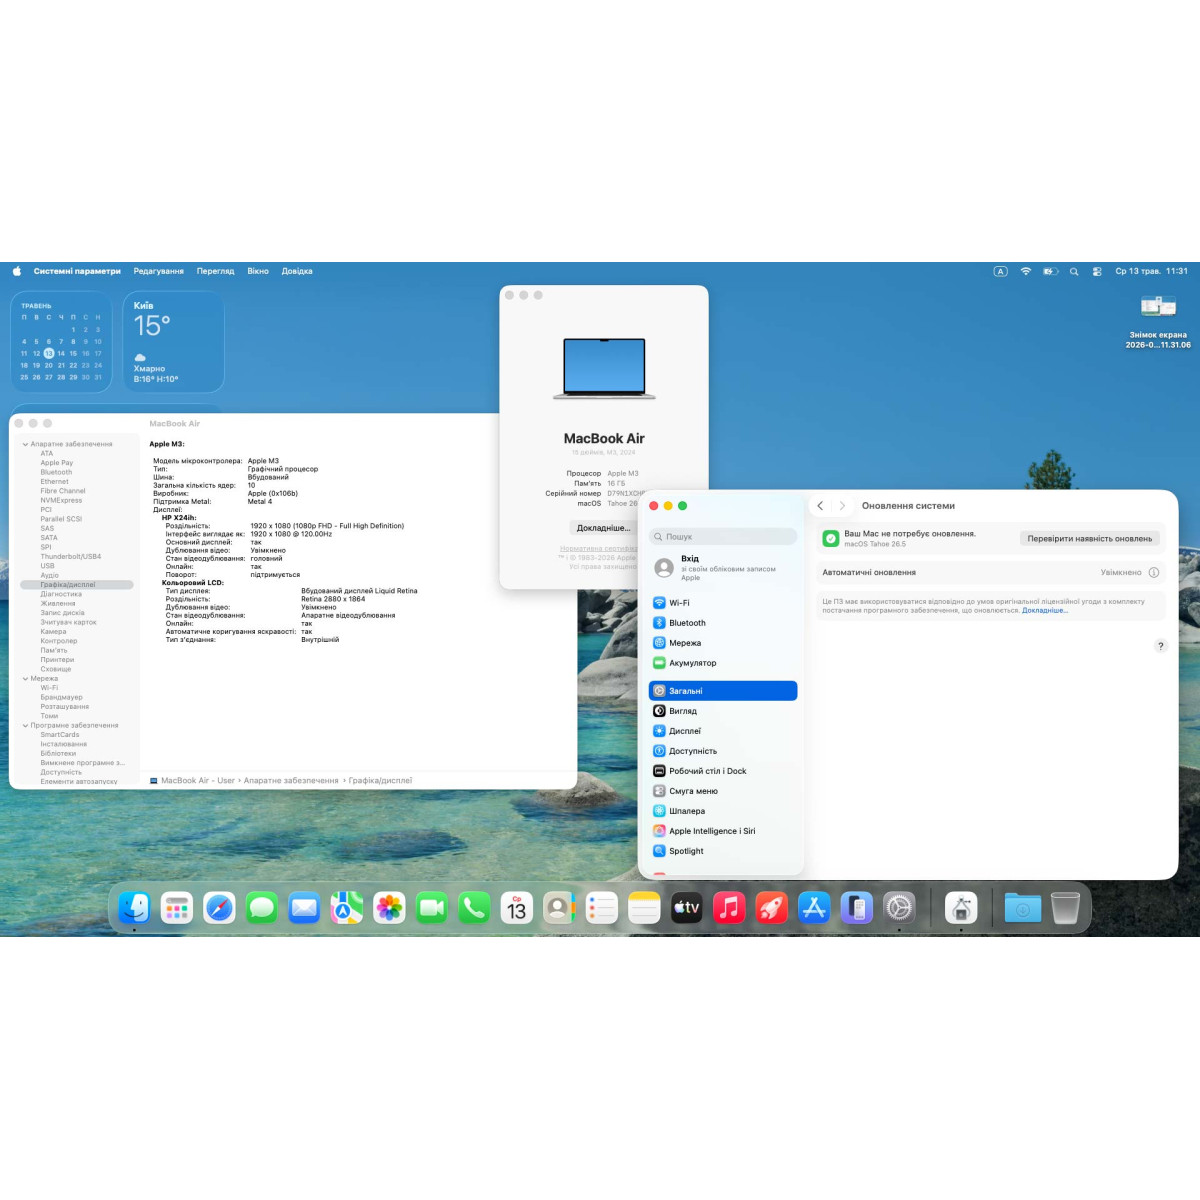The width and height of the screenshot is (1200, 1200).
Task: Select Брандмауер in System Information sidebar
Action: [62, 698]
